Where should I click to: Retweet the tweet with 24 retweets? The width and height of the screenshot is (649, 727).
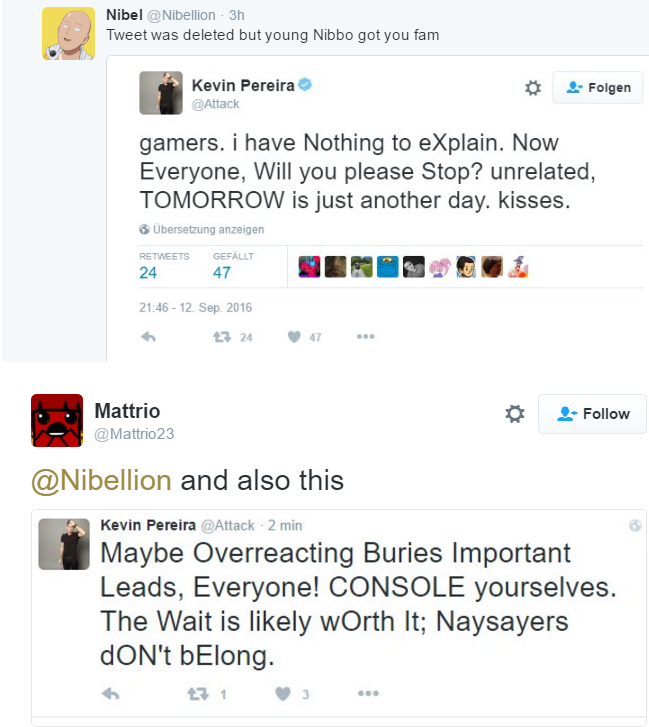[x=223, y=337]
